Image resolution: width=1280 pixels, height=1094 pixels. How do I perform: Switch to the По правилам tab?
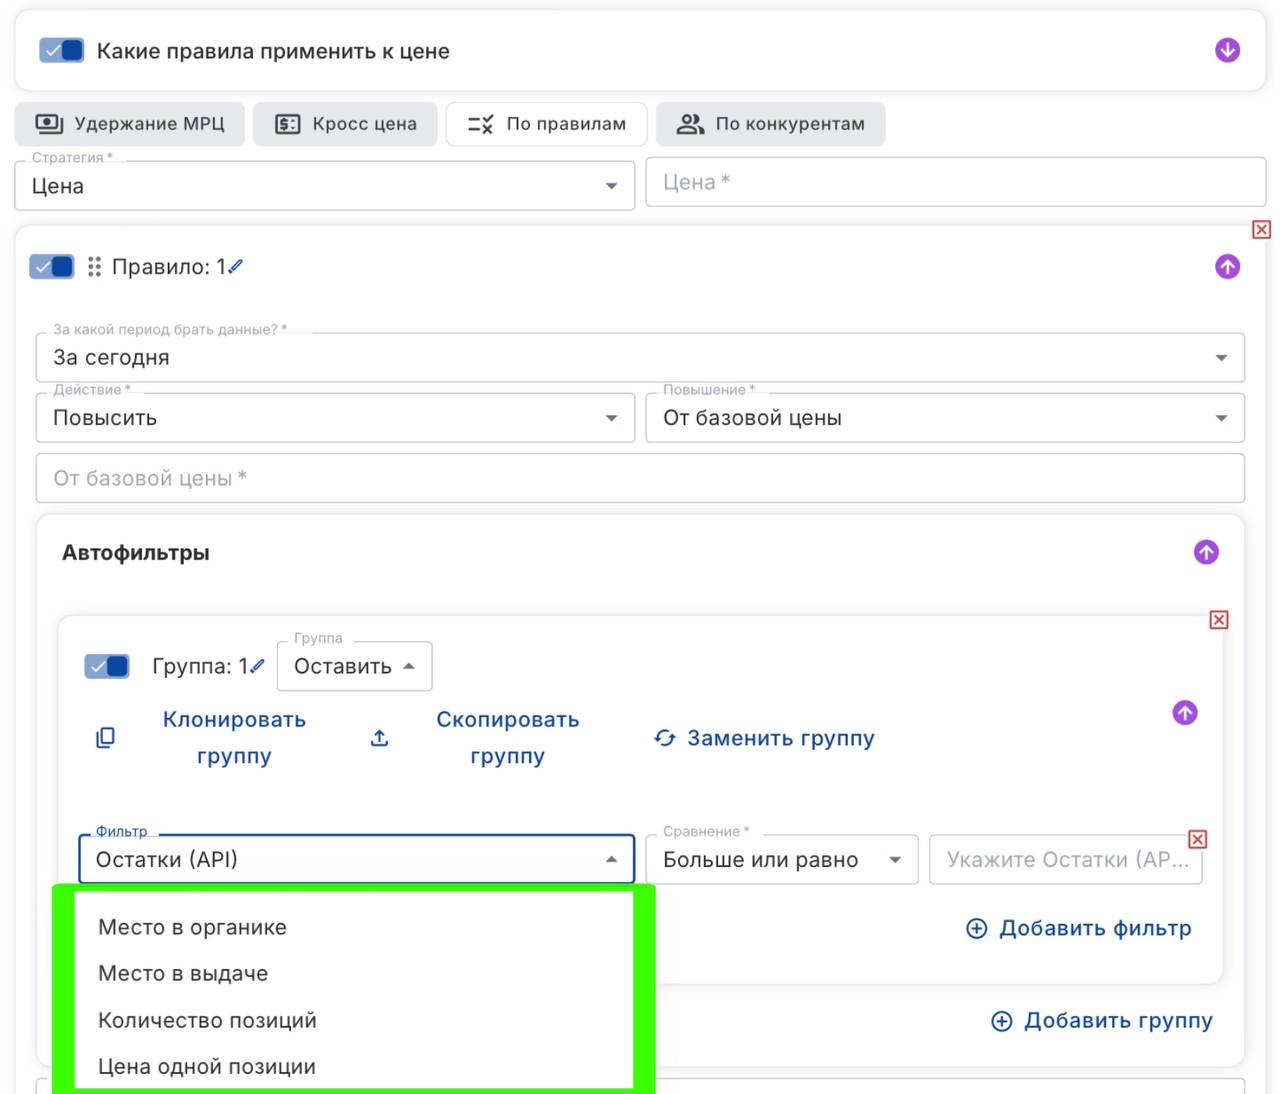[546, 124]
